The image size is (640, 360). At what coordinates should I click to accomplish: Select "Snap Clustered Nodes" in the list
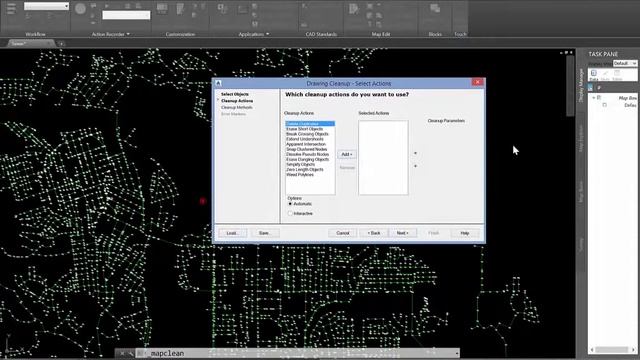(307, 149)
